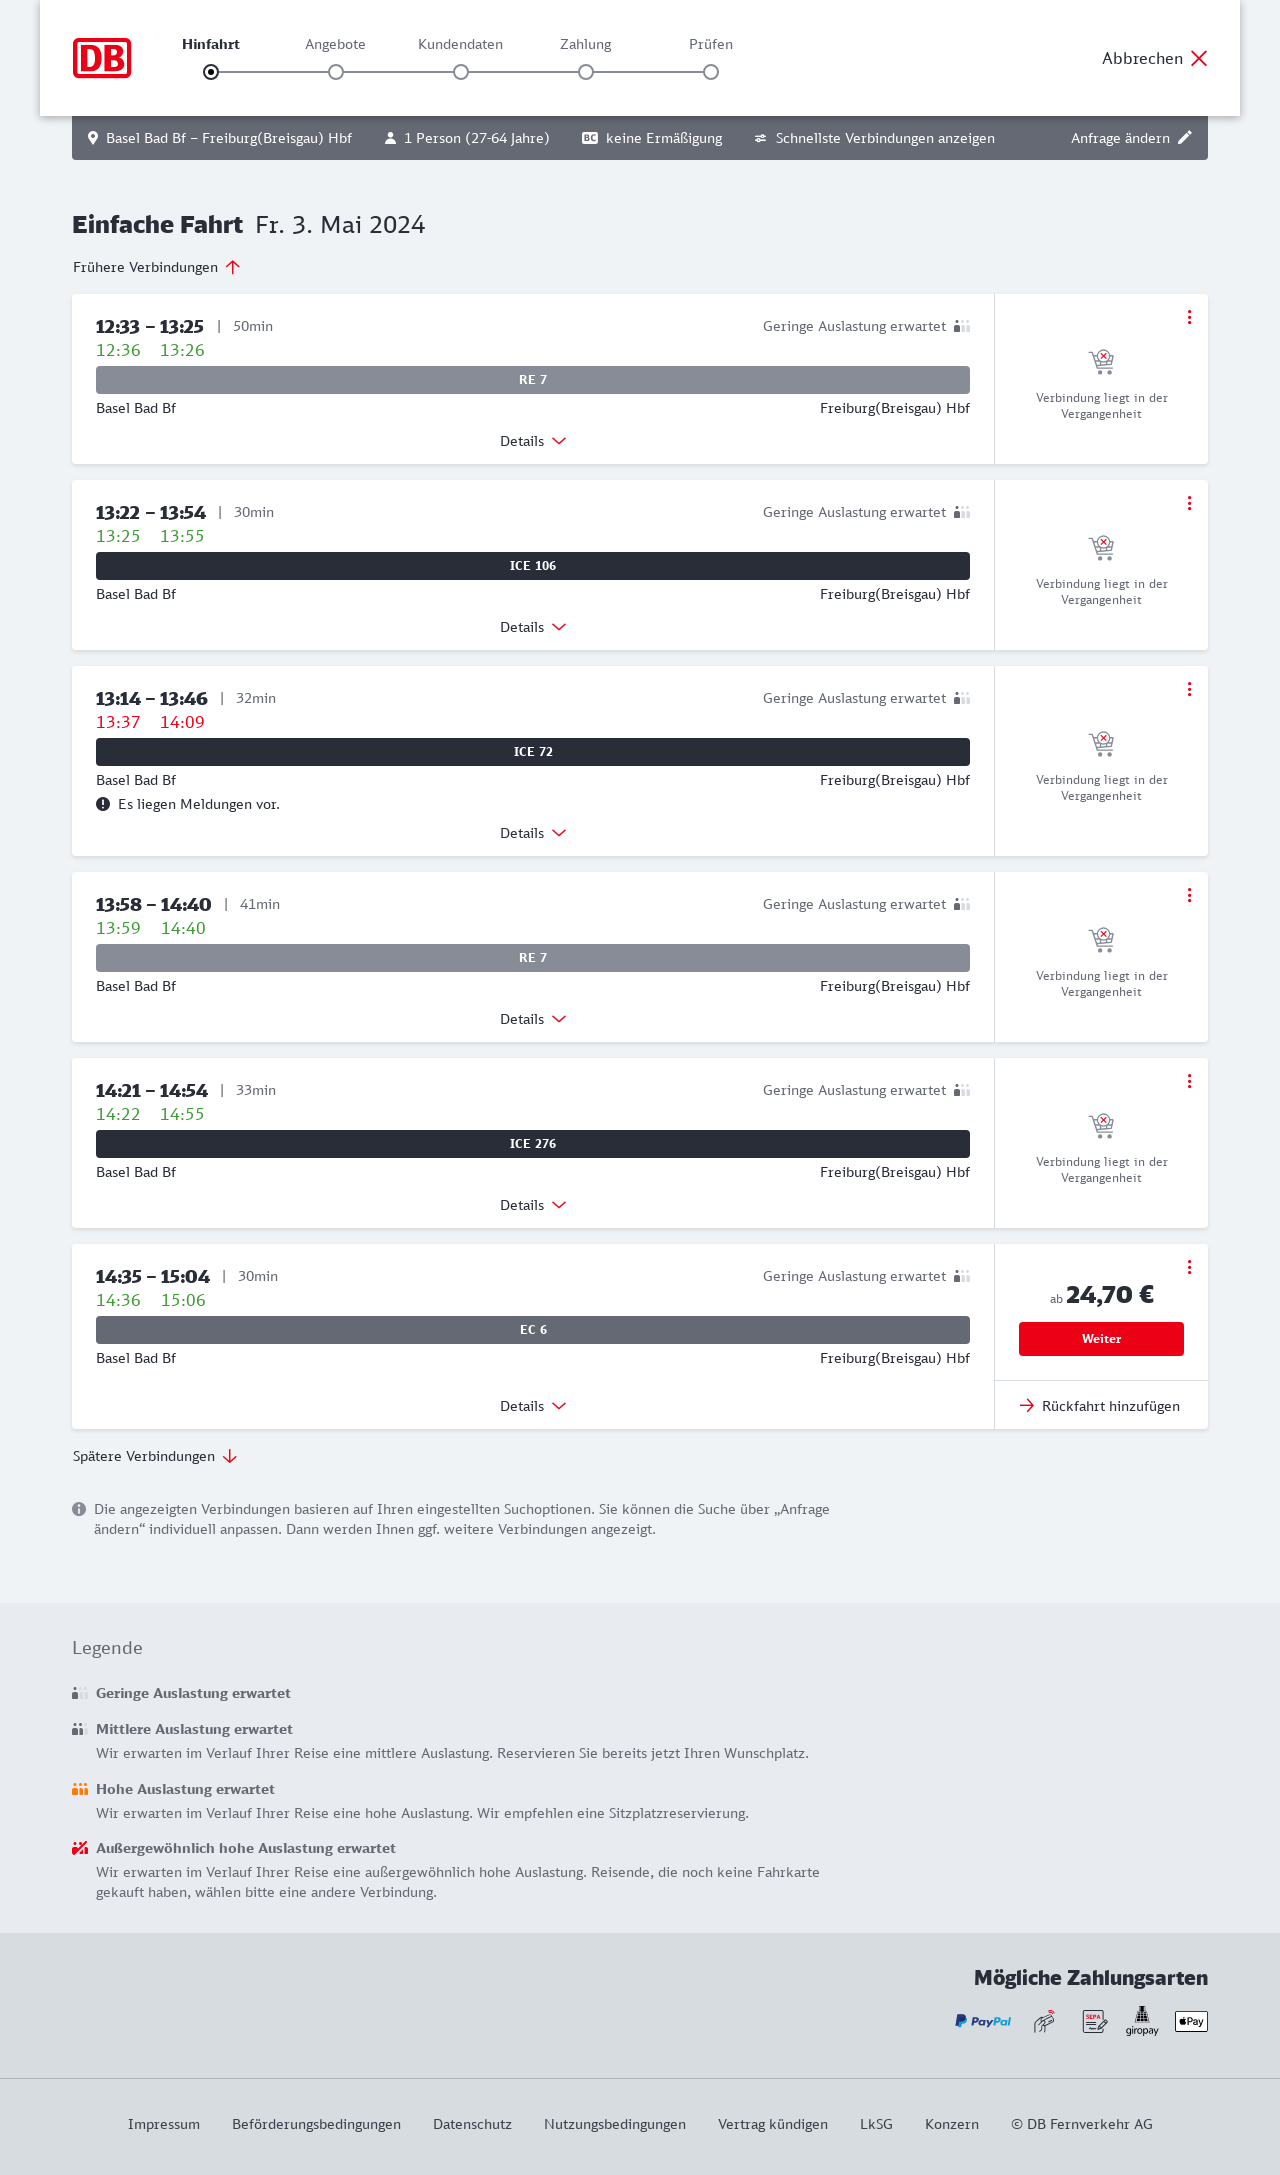The width and height of the screenshot is (1280, 2175).
Task: Expand Details for ICE 276 connection
Action: tap(533, 1205)
